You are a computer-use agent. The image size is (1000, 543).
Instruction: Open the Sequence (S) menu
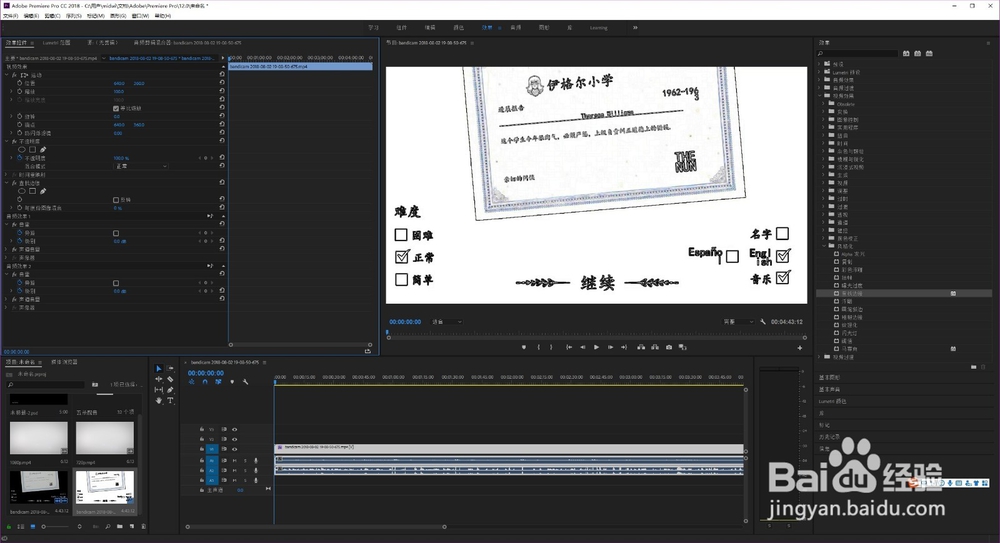click(x=73, y=15)
